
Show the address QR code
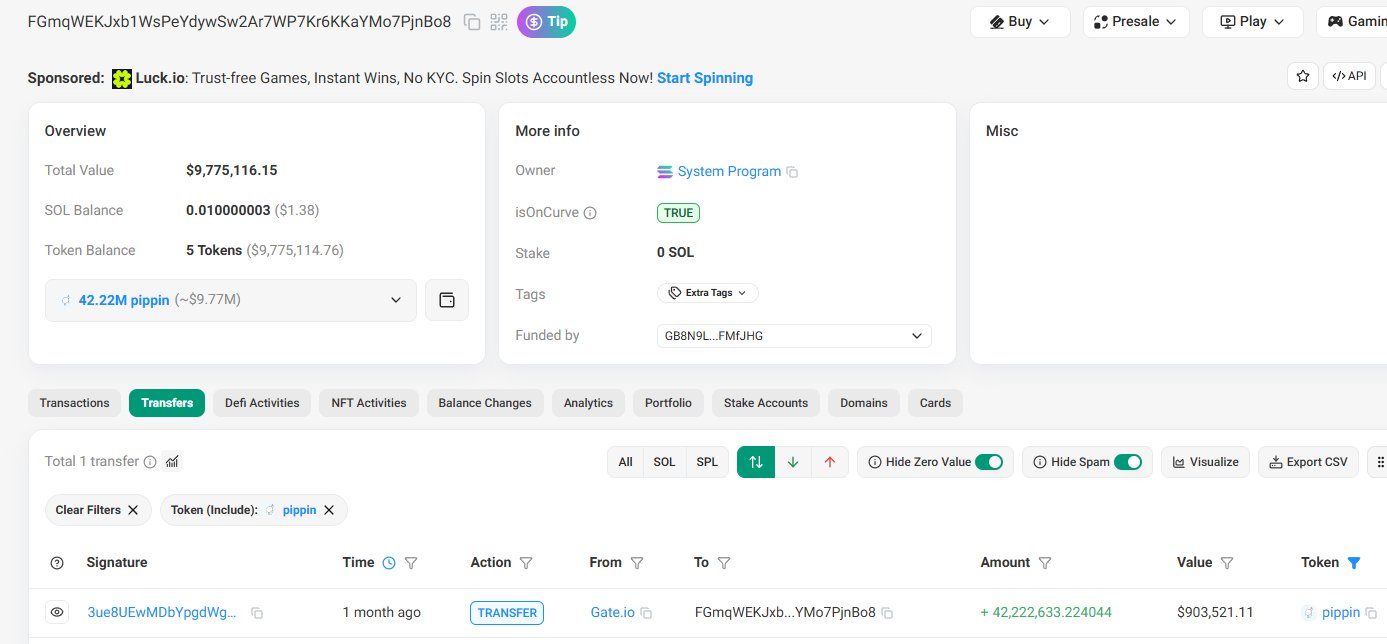click(x=499, y=22)
